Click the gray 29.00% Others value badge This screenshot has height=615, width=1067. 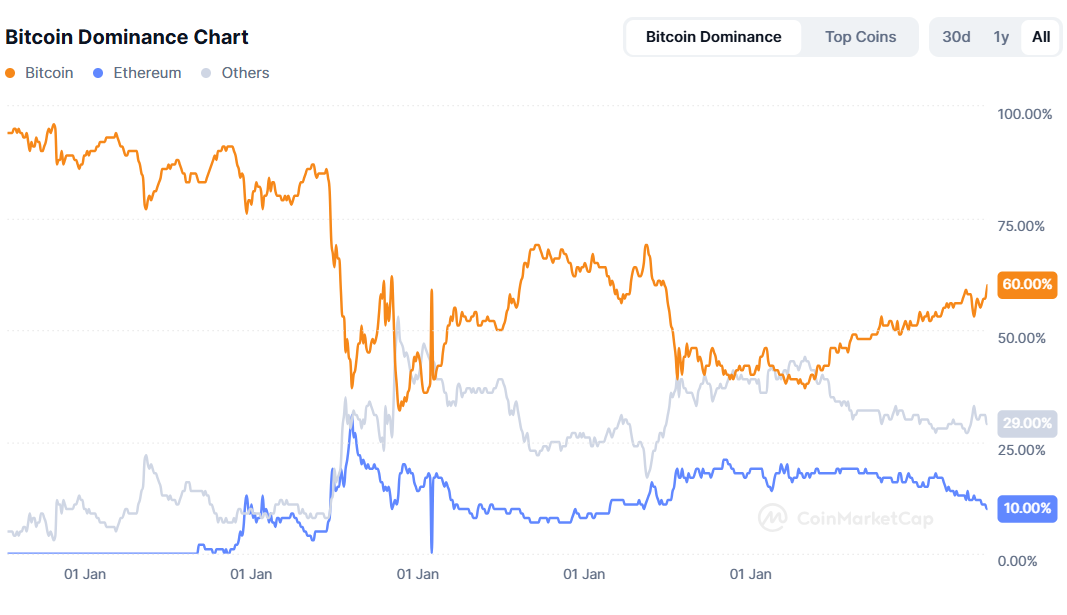pos(1027,424)
